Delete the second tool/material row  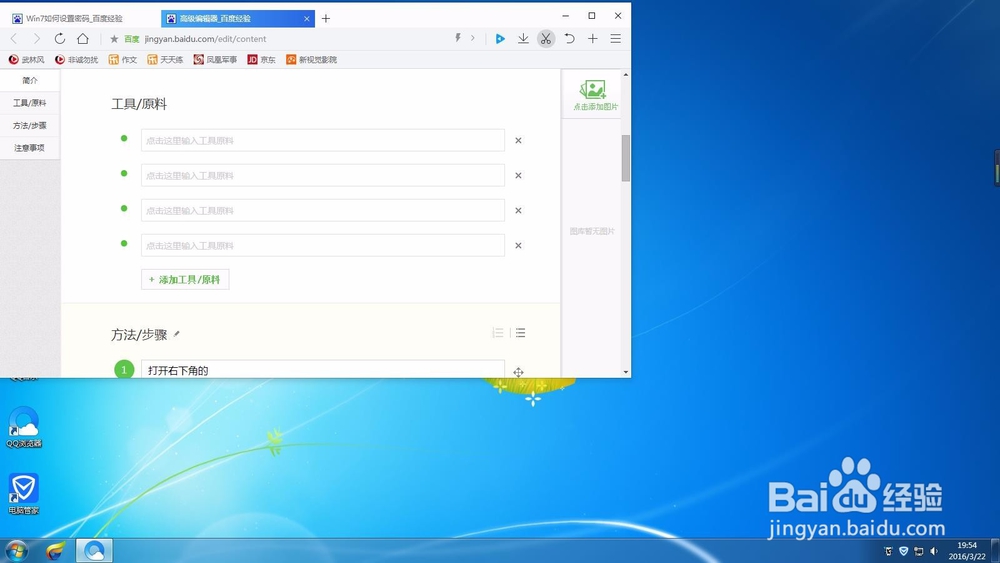518,175
